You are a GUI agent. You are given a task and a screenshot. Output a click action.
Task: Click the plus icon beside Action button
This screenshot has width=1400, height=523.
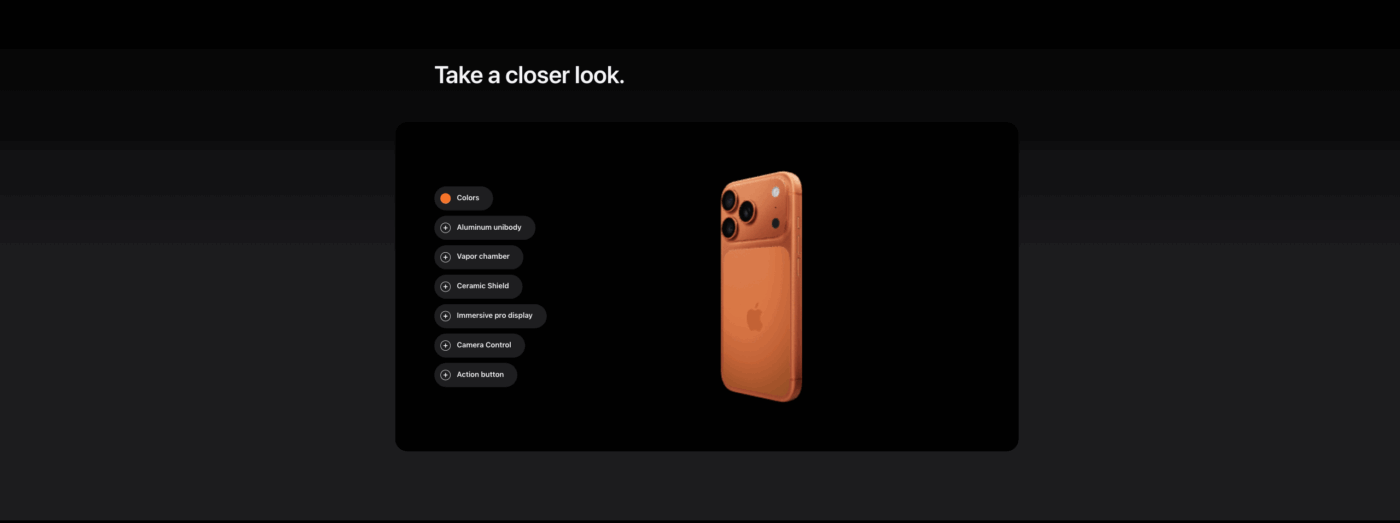pyautogui.click(x=446, y=375)
